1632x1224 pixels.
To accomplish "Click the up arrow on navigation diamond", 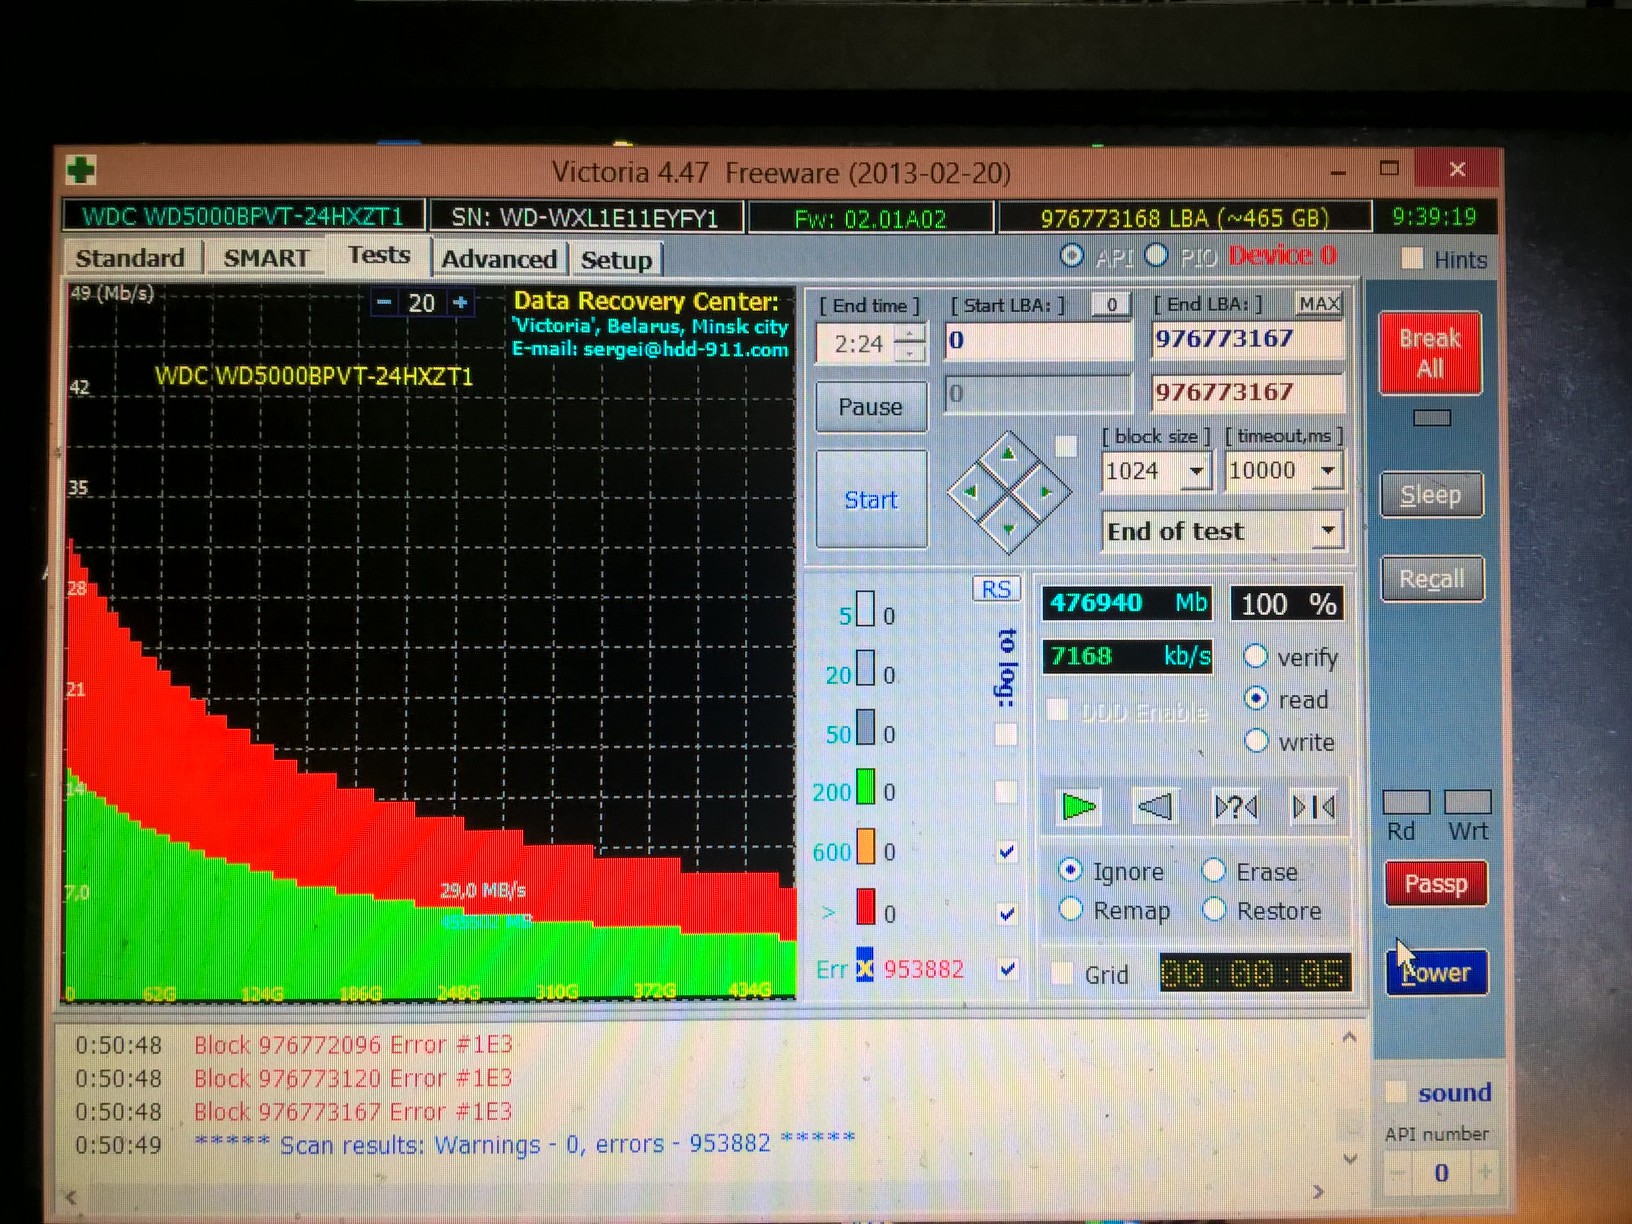I will (x=1008, y=455).
